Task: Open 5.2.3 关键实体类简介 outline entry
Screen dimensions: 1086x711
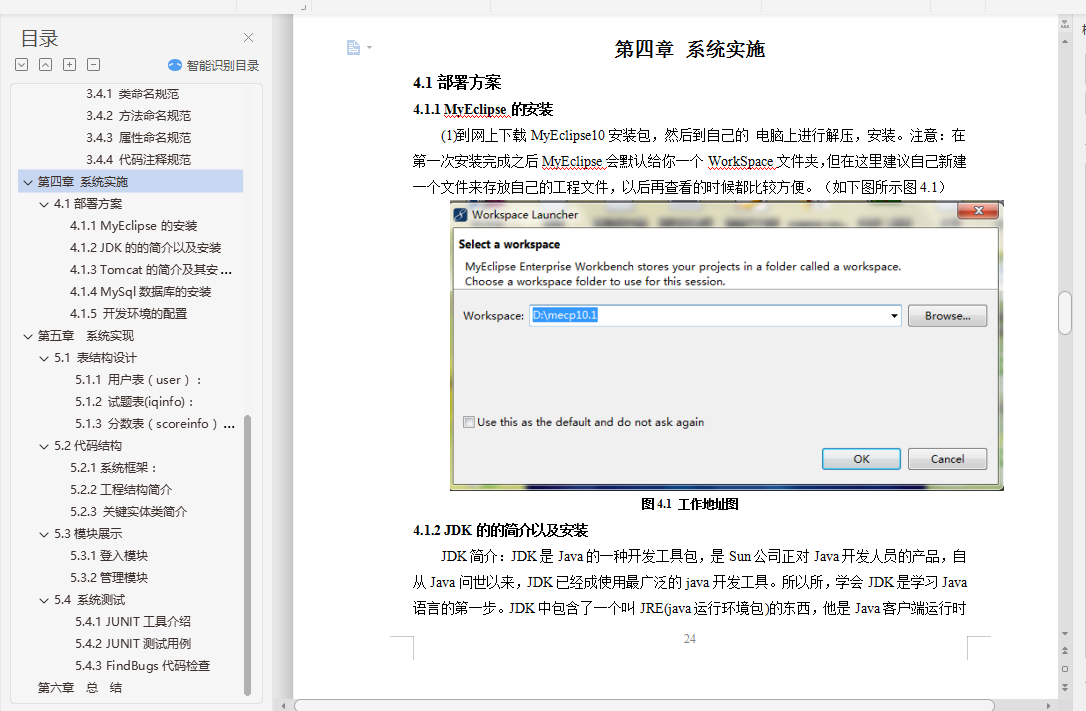Action: [x=129, y=512]
